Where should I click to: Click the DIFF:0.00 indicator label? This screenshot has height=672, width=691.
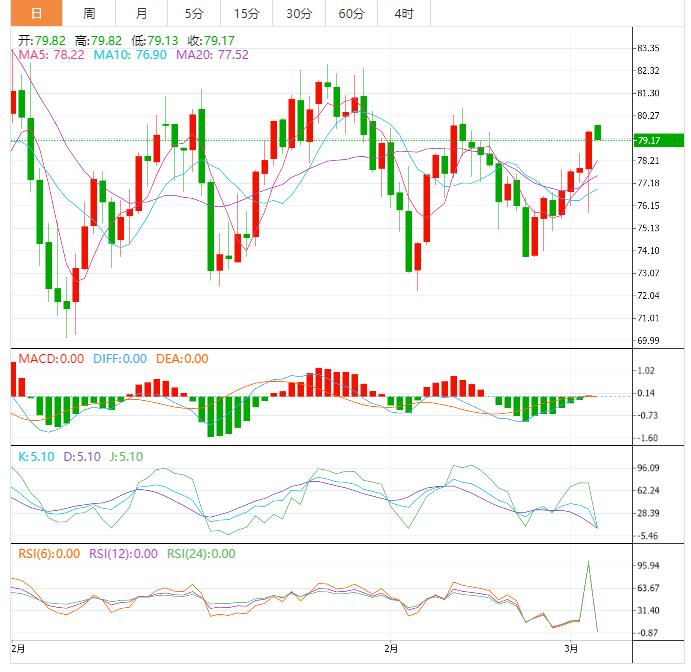click(x=120, y=359)
